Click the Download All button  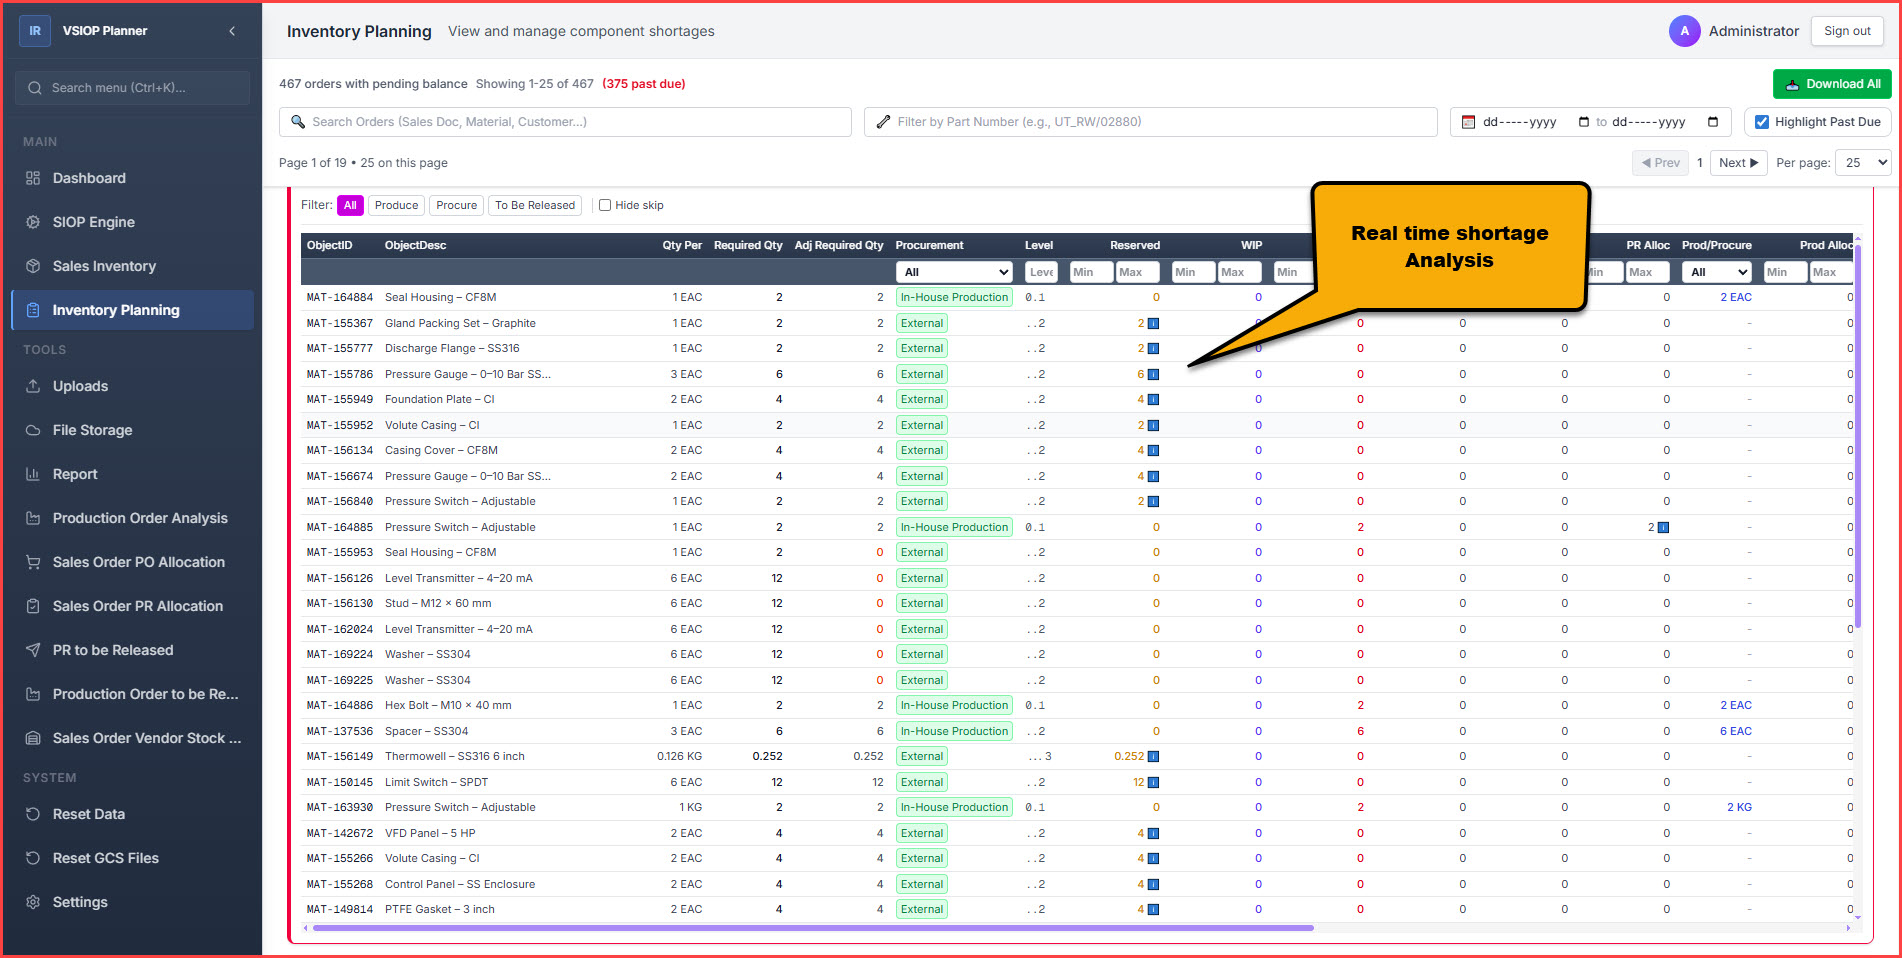(x=1832, y=84)
